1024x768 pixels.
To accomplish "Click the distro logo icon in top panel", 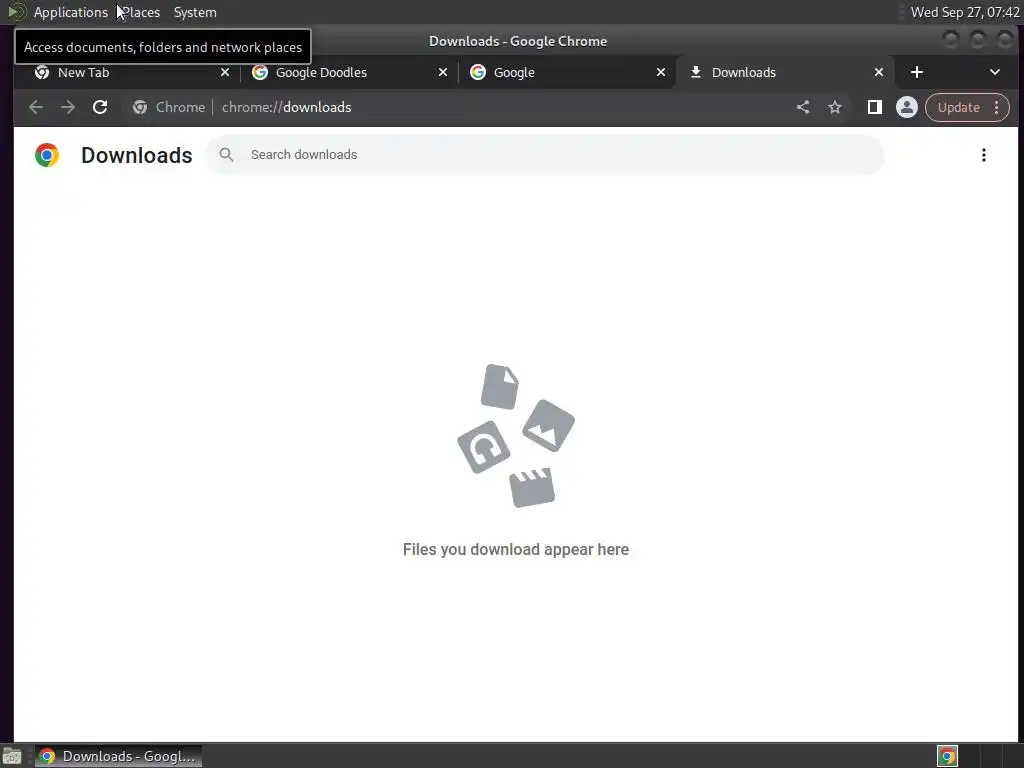I will coord(16,12).
